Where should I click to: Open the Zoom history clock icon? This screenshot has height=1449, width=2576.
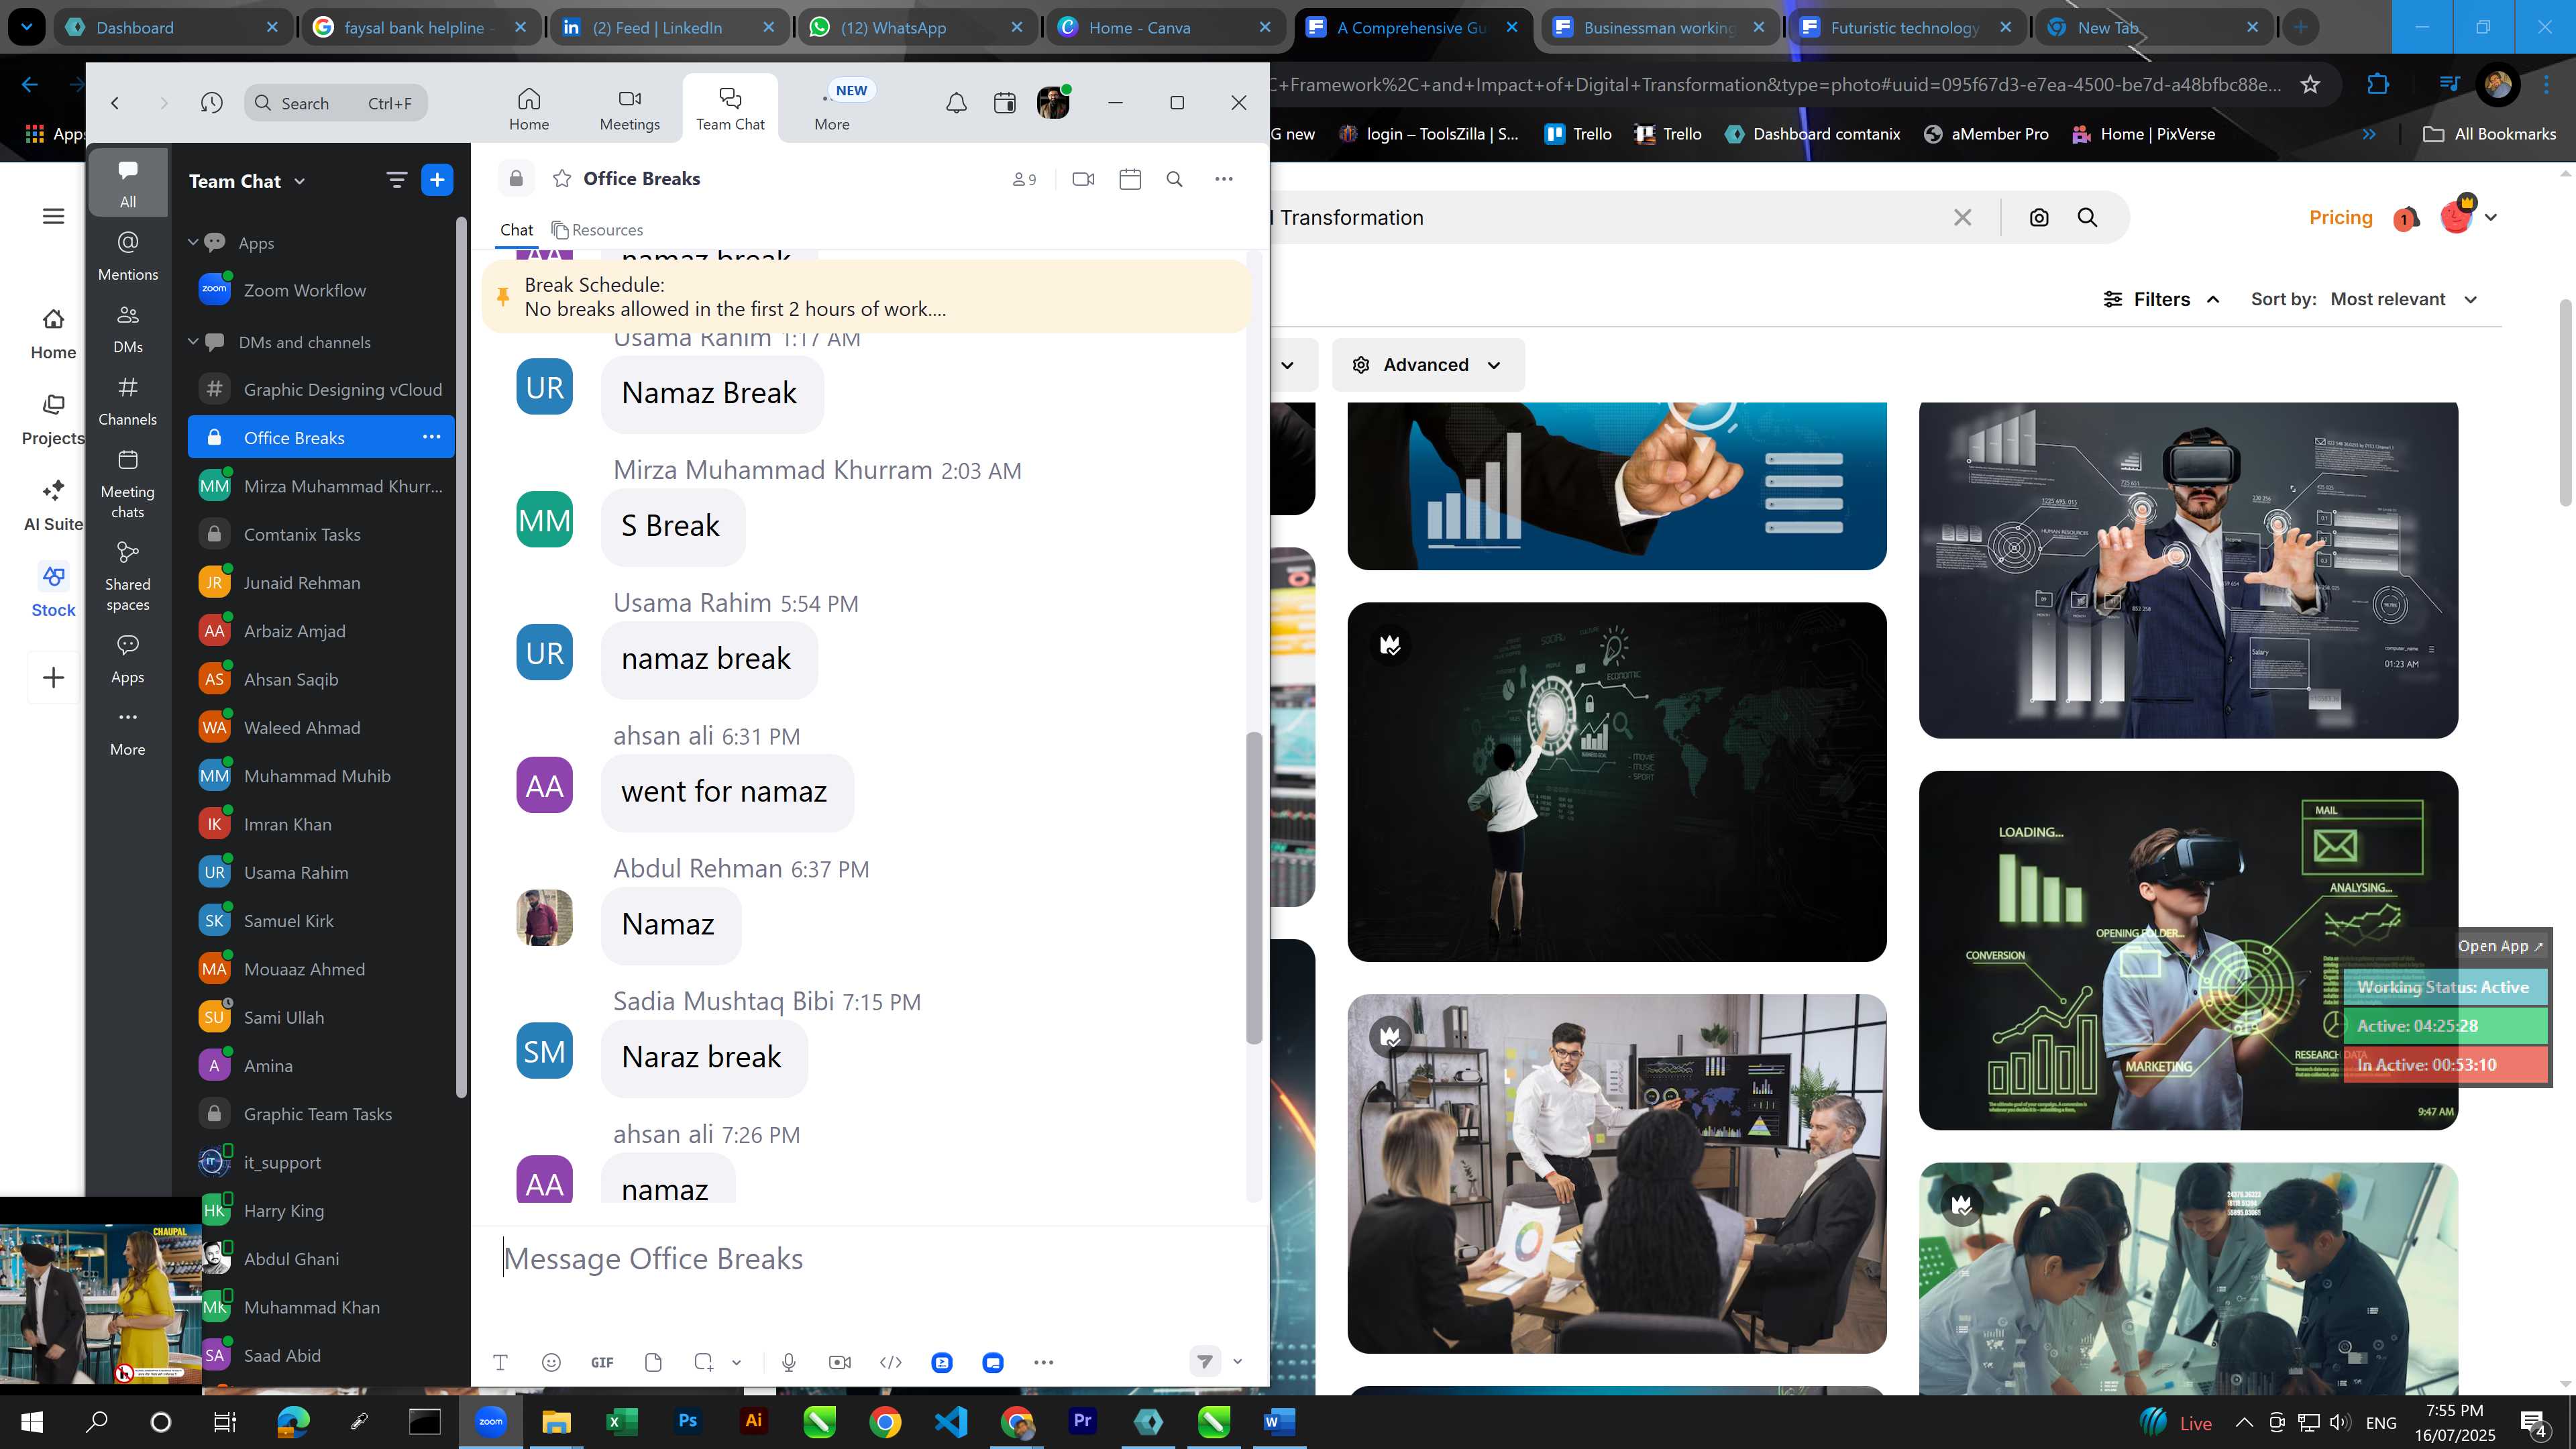[211, 103]
